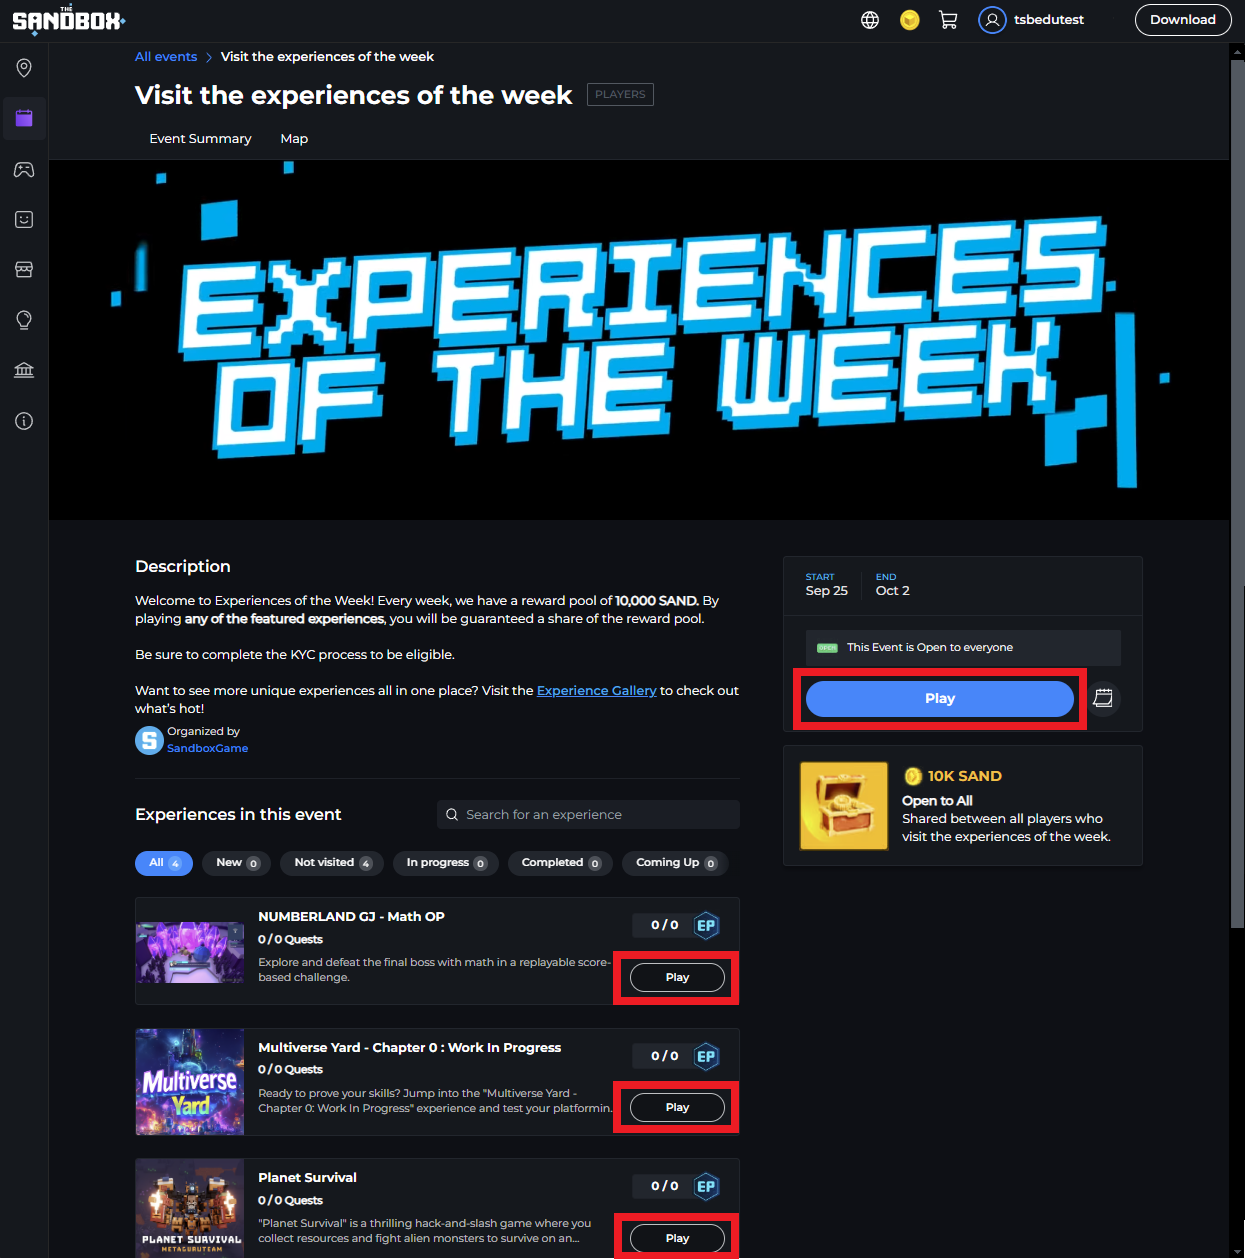Select the "Completed" filter chip
The height and width of the screenshot is (1259, 1245).
560,863
